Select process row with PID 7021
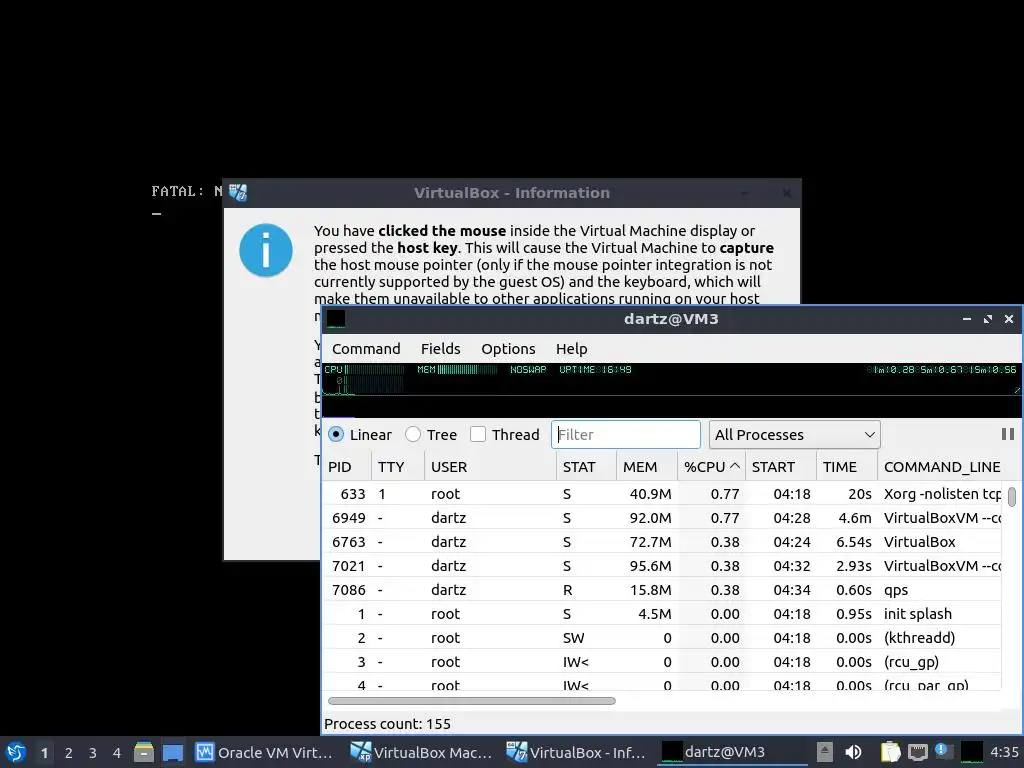Screen dimensions: 1024x768 click(662, 566)
